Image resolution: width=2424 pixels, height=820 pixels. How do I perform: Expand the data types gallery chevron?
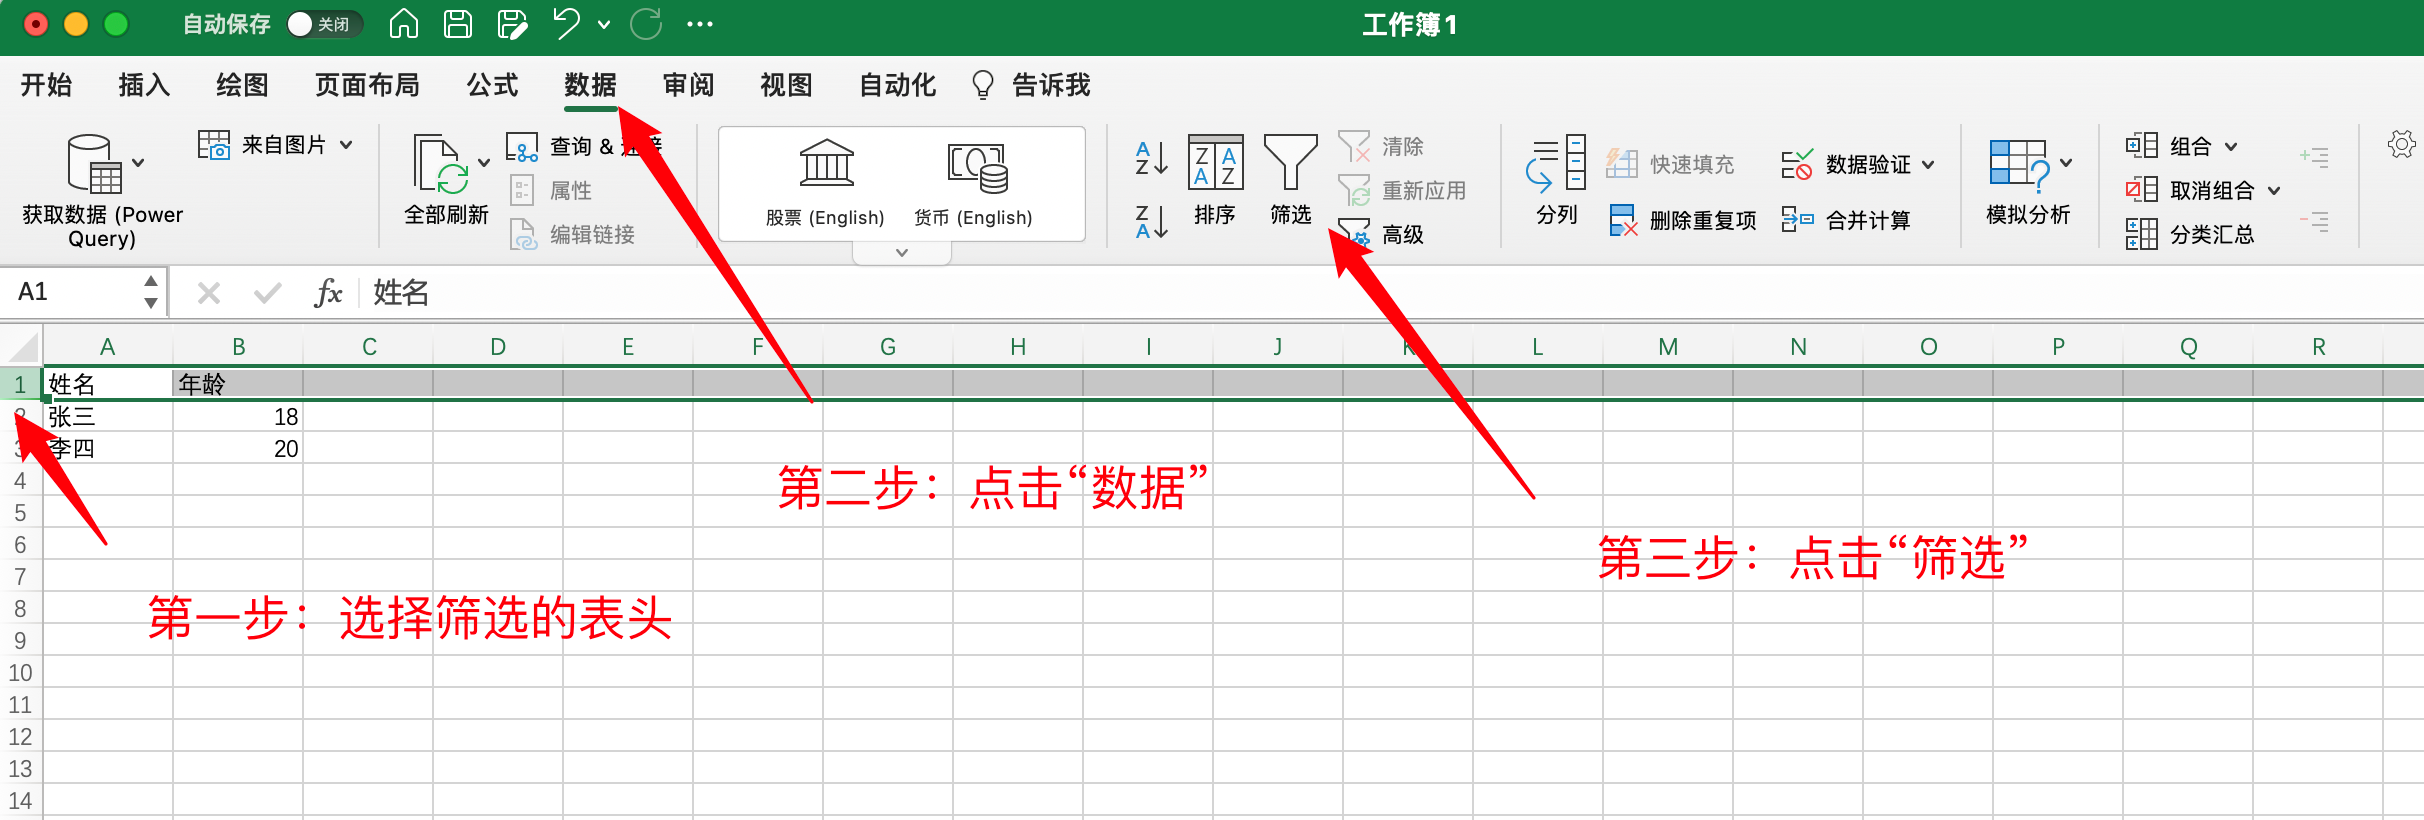pyautogui.click(x=902, y=253)
